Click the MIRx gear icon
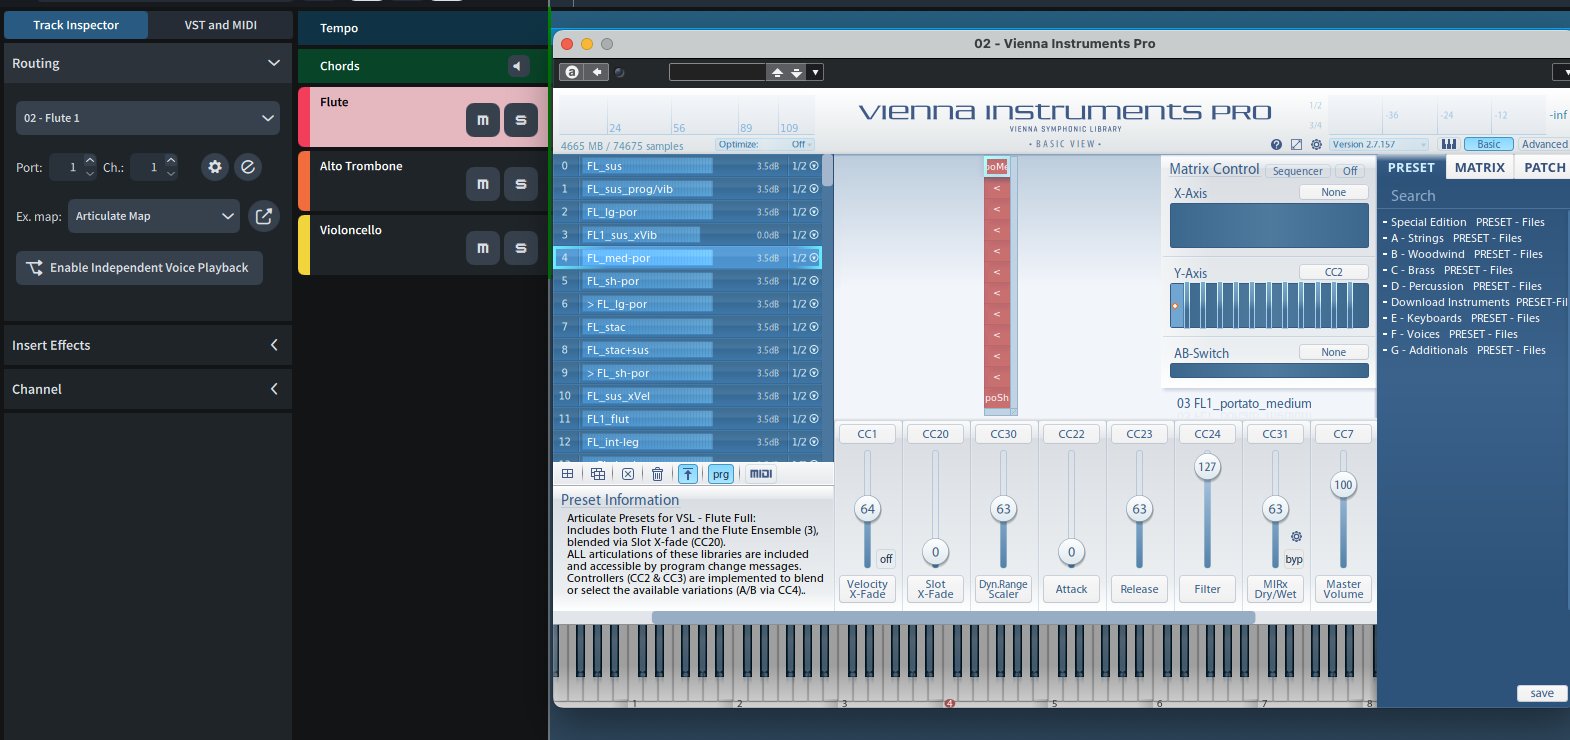The image size is (1570, 740). [x=1296, y=537]
